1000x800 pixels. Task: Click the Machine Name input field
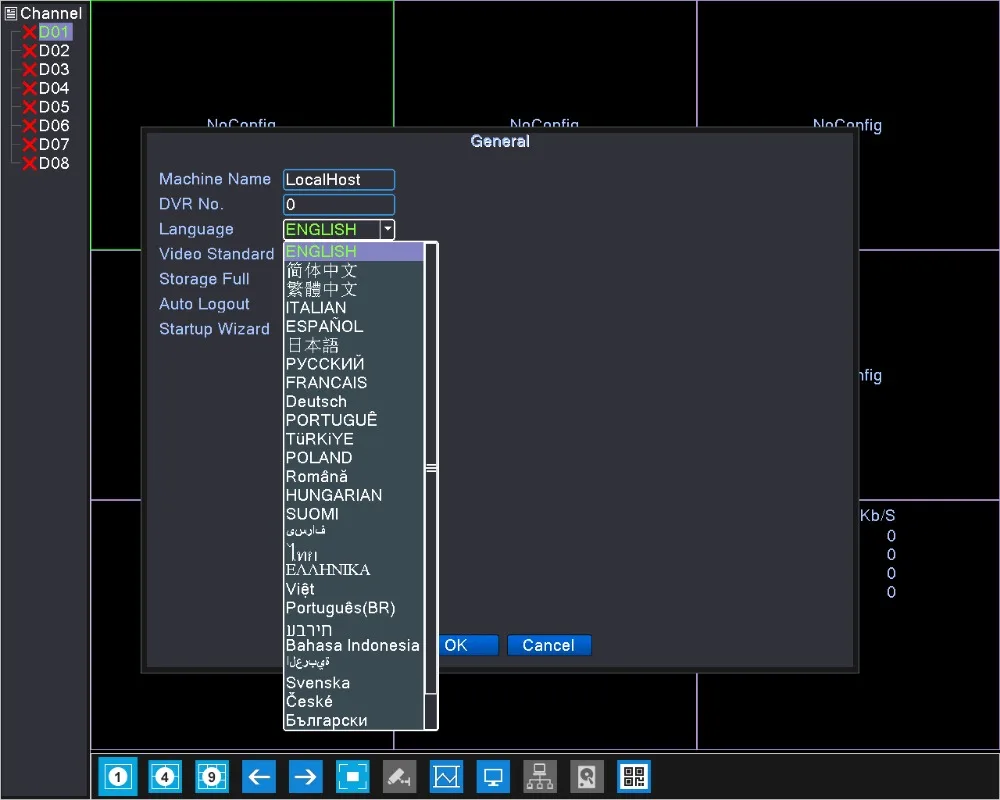pyautogui.click(x=339, y=179)
